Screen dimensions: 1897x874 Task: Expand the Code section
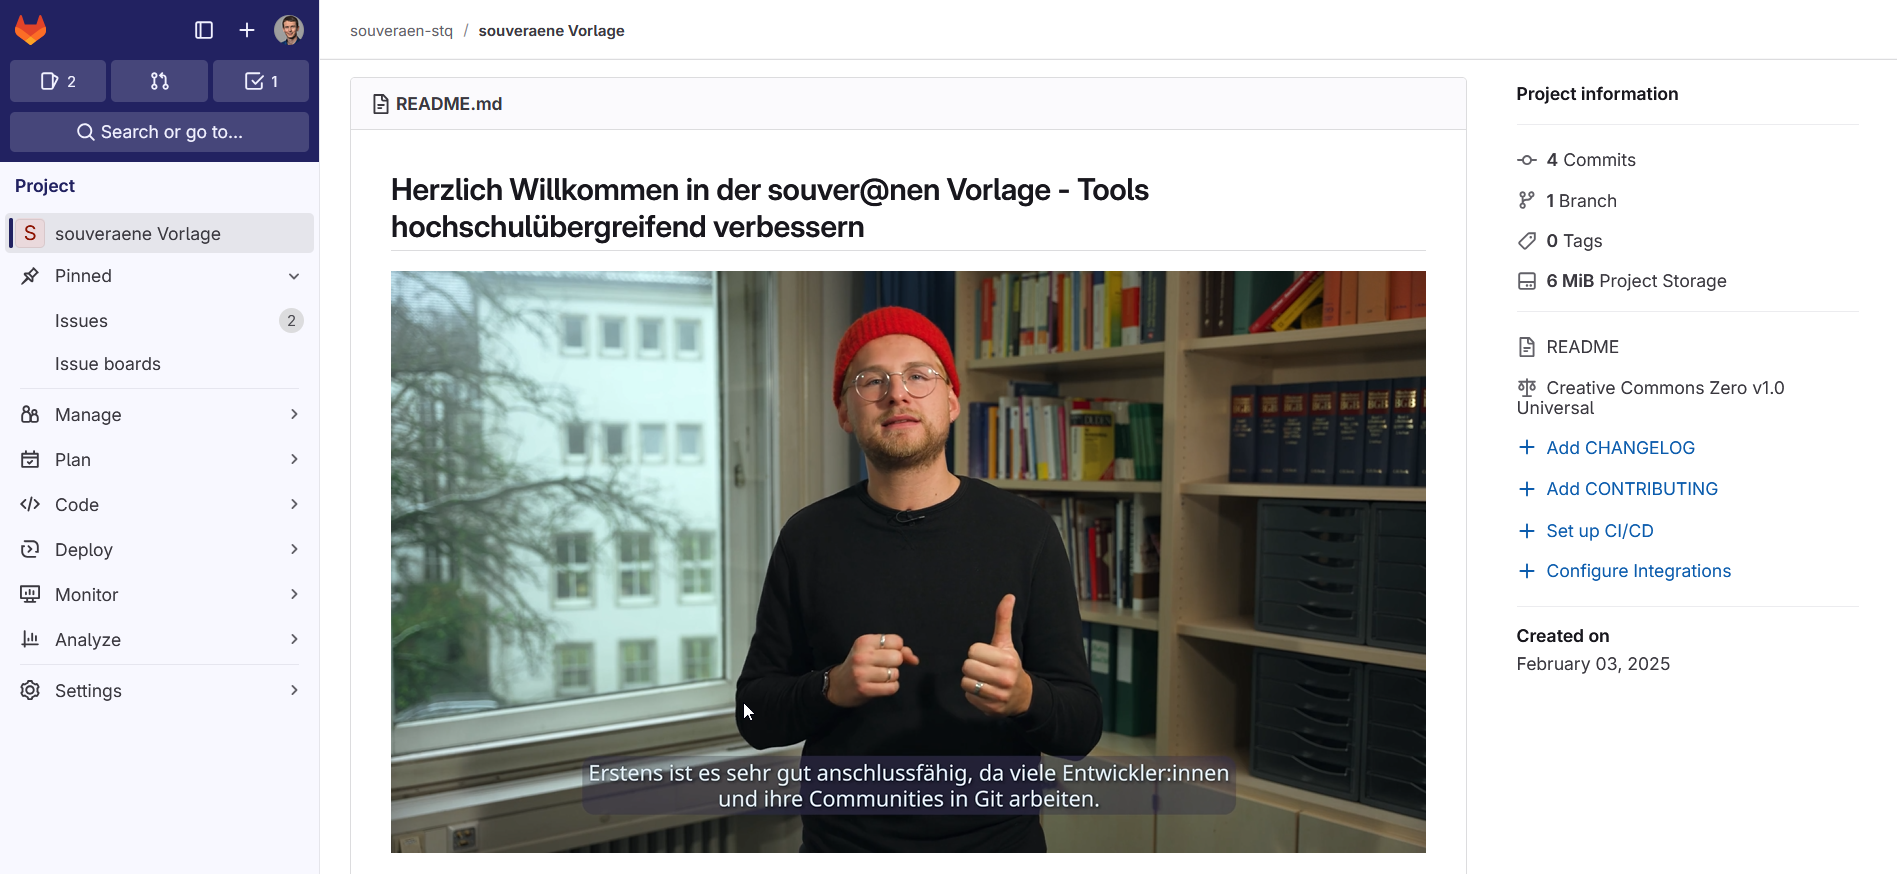click(160, 505)
